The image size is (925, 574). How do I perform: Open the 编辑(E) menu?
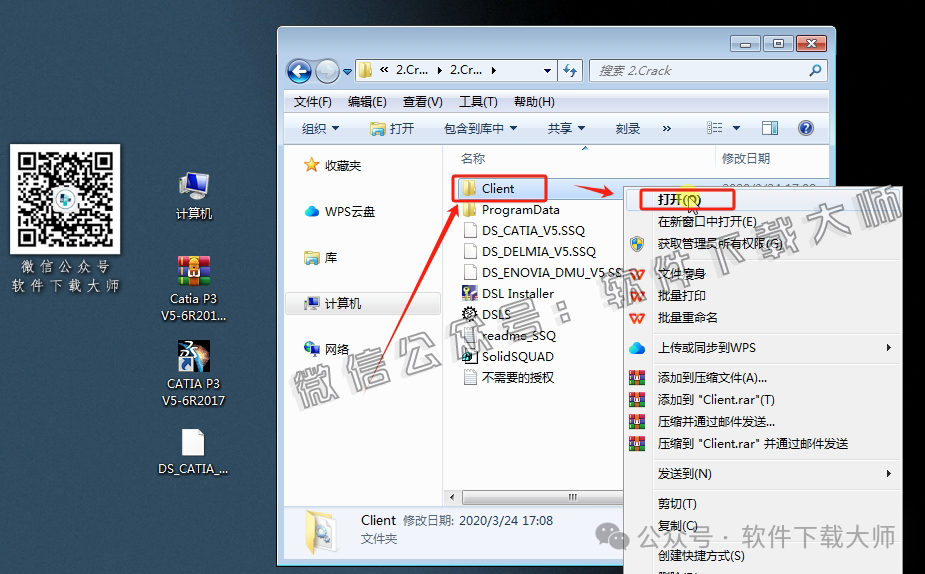[367, 102]
